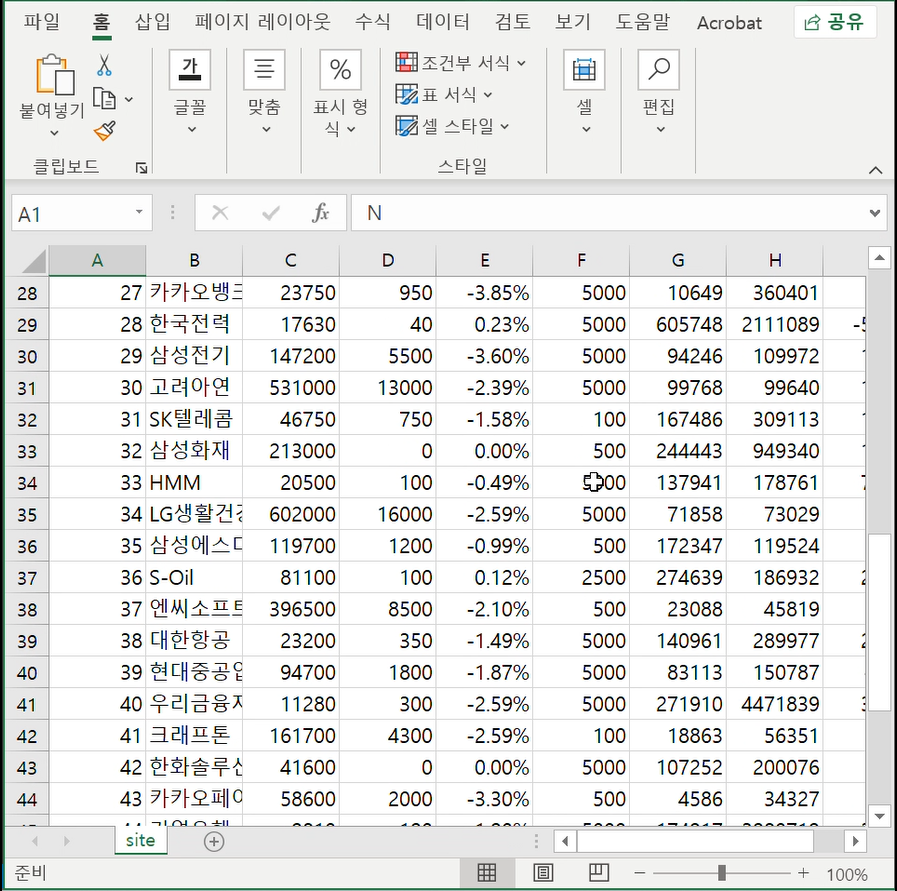Switch to Page Break Preview icon
897x891 pixels.
point(598,873)
